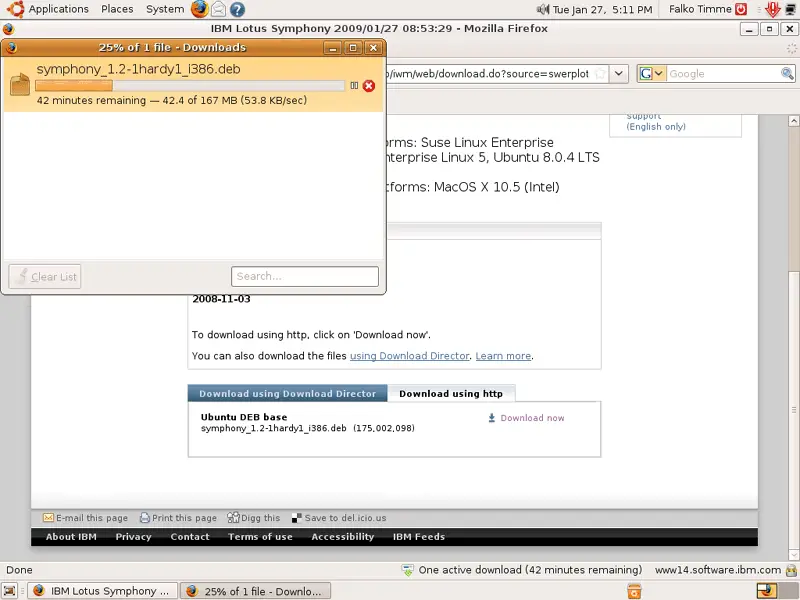Click the Download now arrow icon
Viewport: 800px width, 600px height.
click(492, 418)
